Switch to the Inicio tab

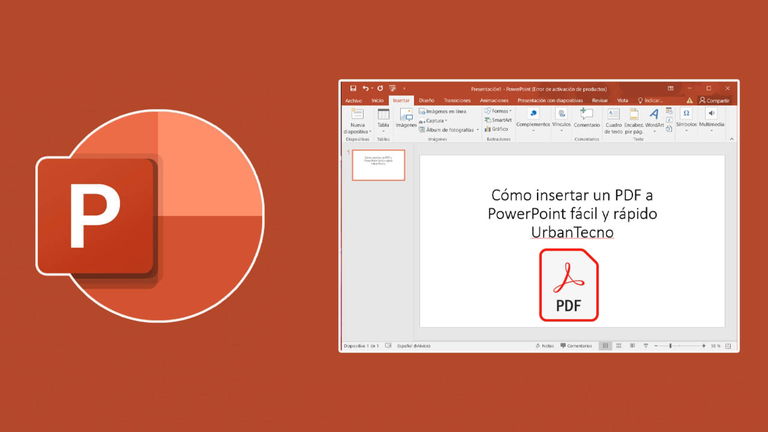378,100
